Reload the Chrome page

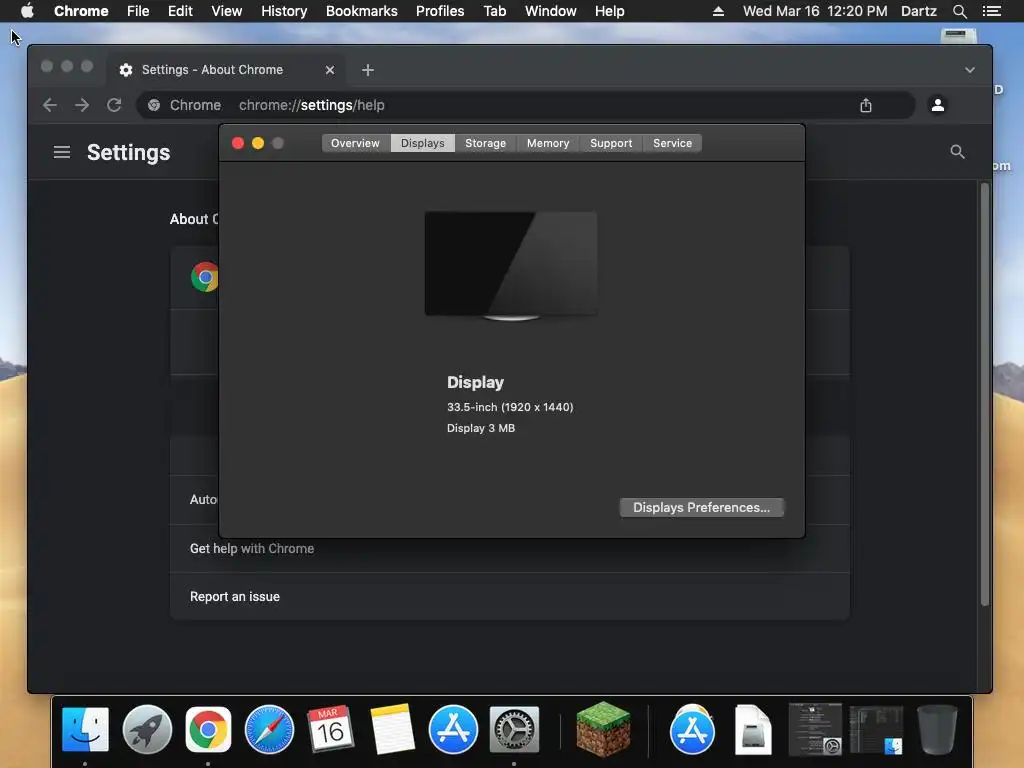[114, 105]
